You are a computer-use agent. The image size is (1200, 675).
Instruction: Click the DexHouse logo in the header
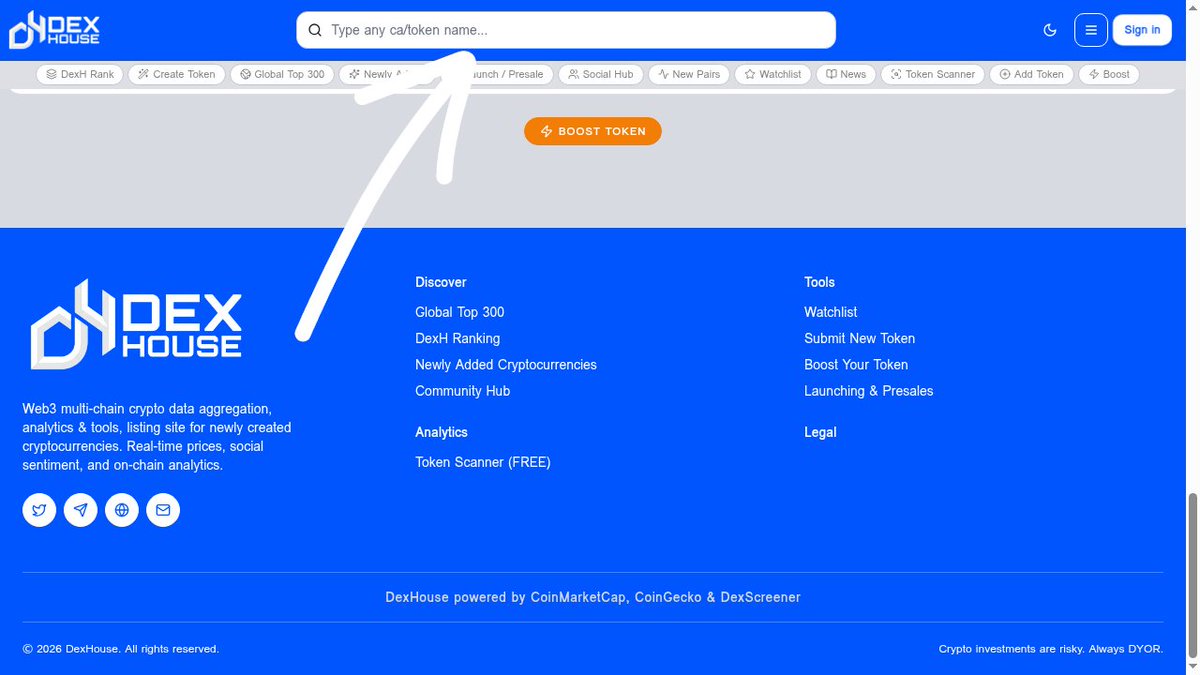[x=54, y=29]
